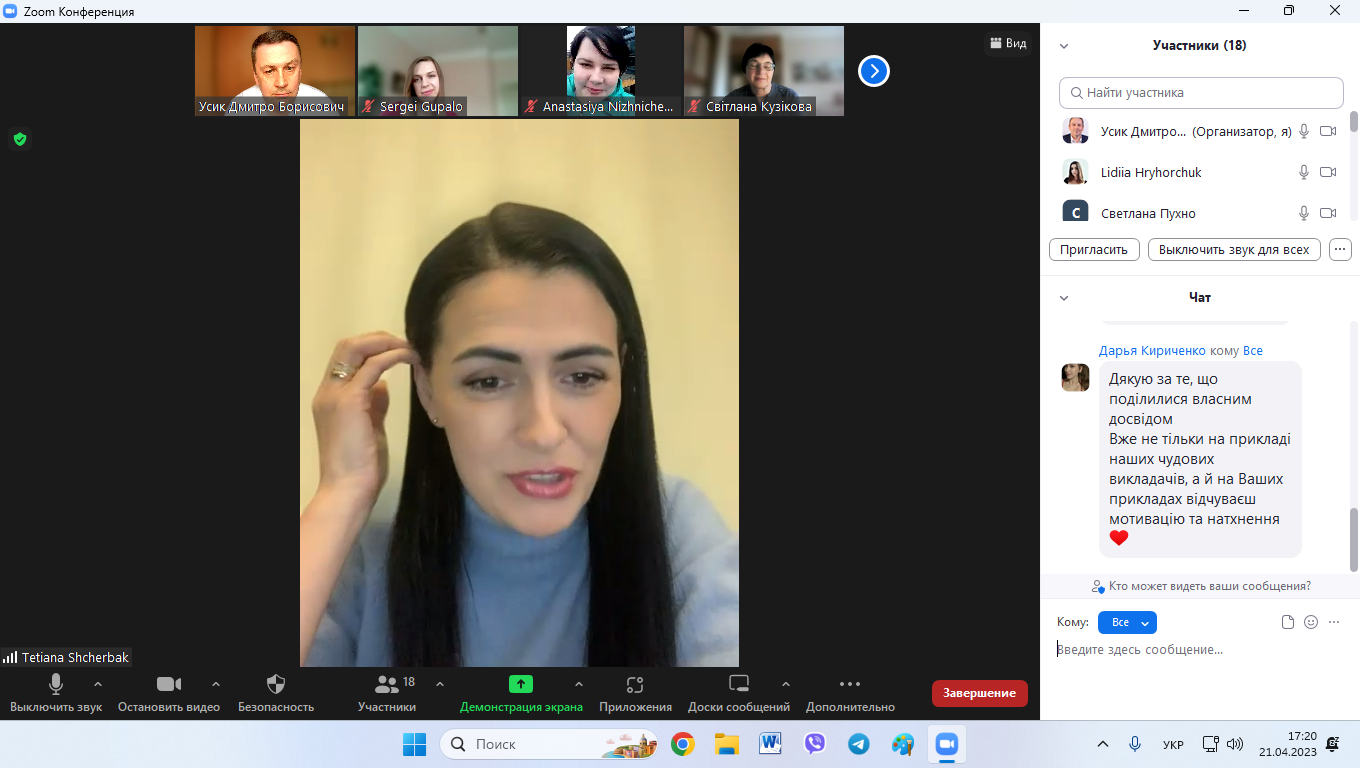Toggle microphone for Lidiia Hryhorchuk

(1304, 172)
